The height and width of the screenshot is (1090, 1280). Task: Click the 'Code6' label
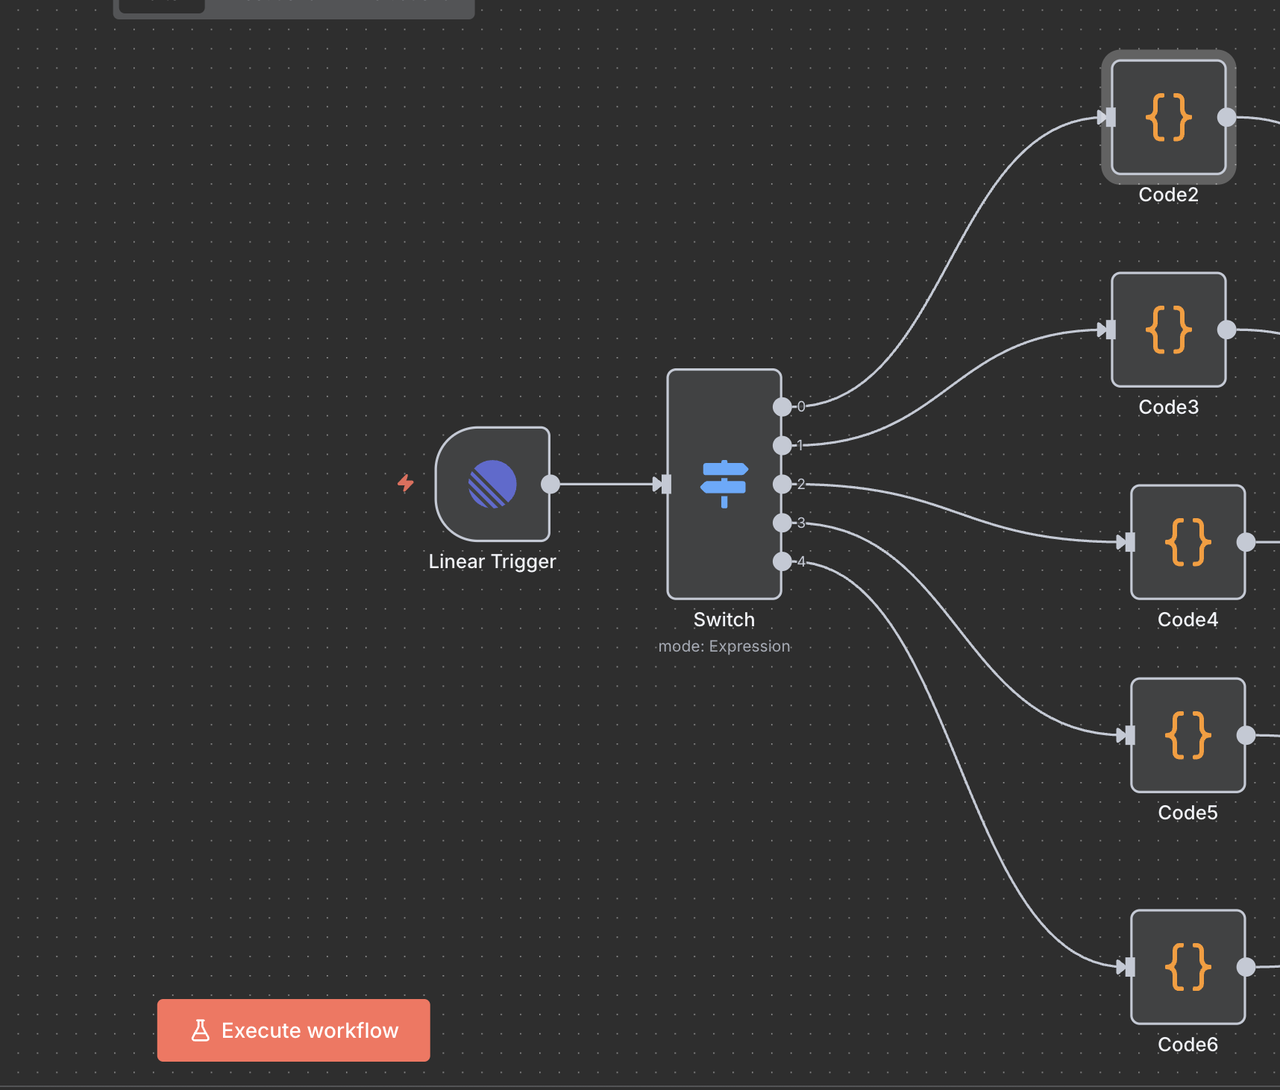[1188, 1045]
